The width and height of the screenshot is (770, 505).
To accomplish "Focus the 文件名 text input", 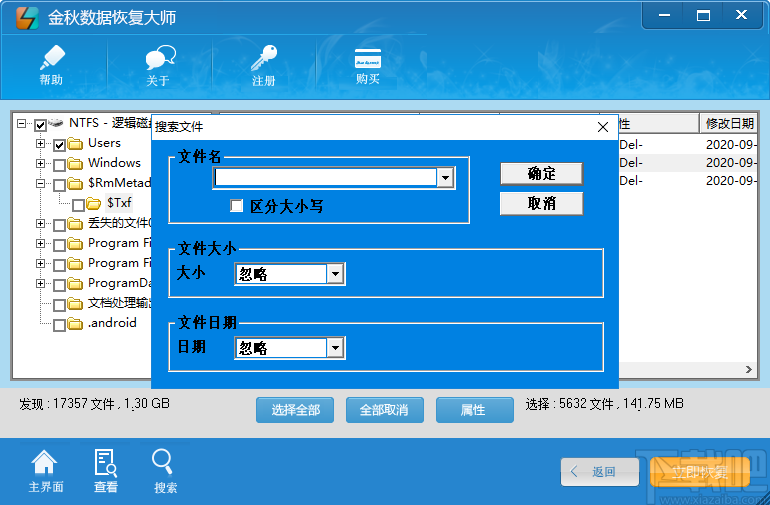I will pyautogui.click(x=325, y=178).
